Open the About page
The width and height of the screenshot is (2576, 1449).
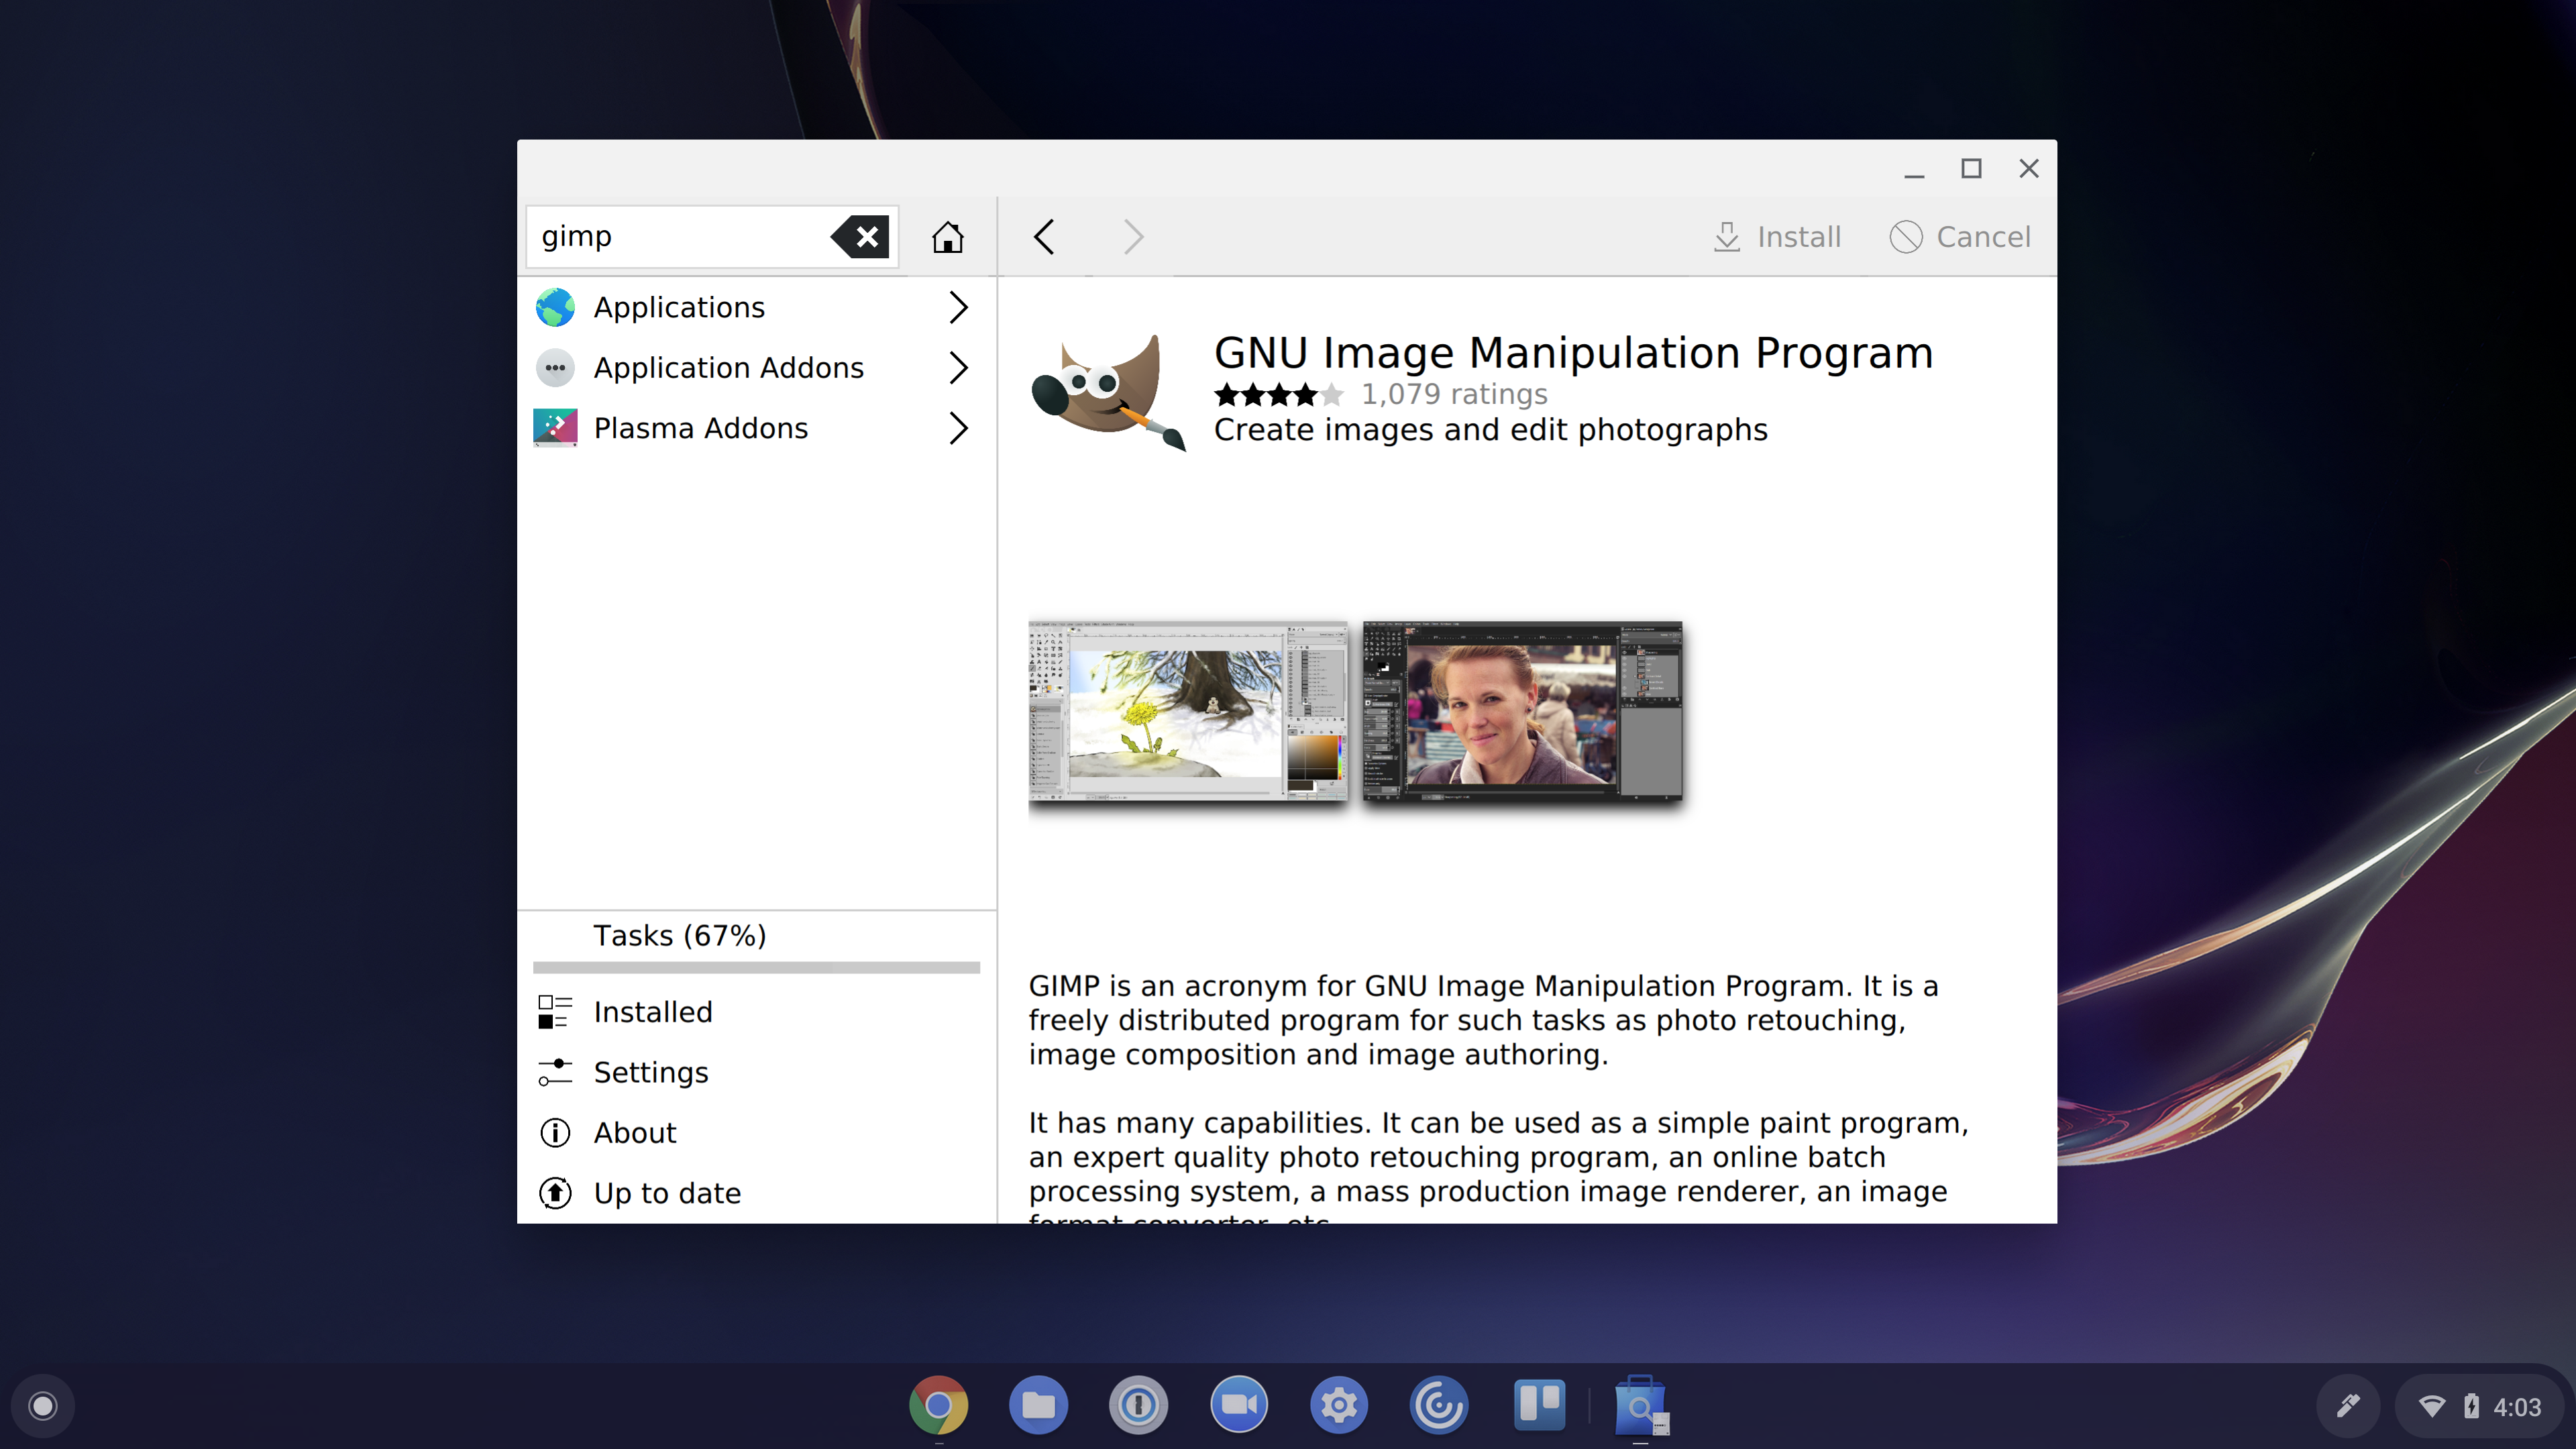756,1133
